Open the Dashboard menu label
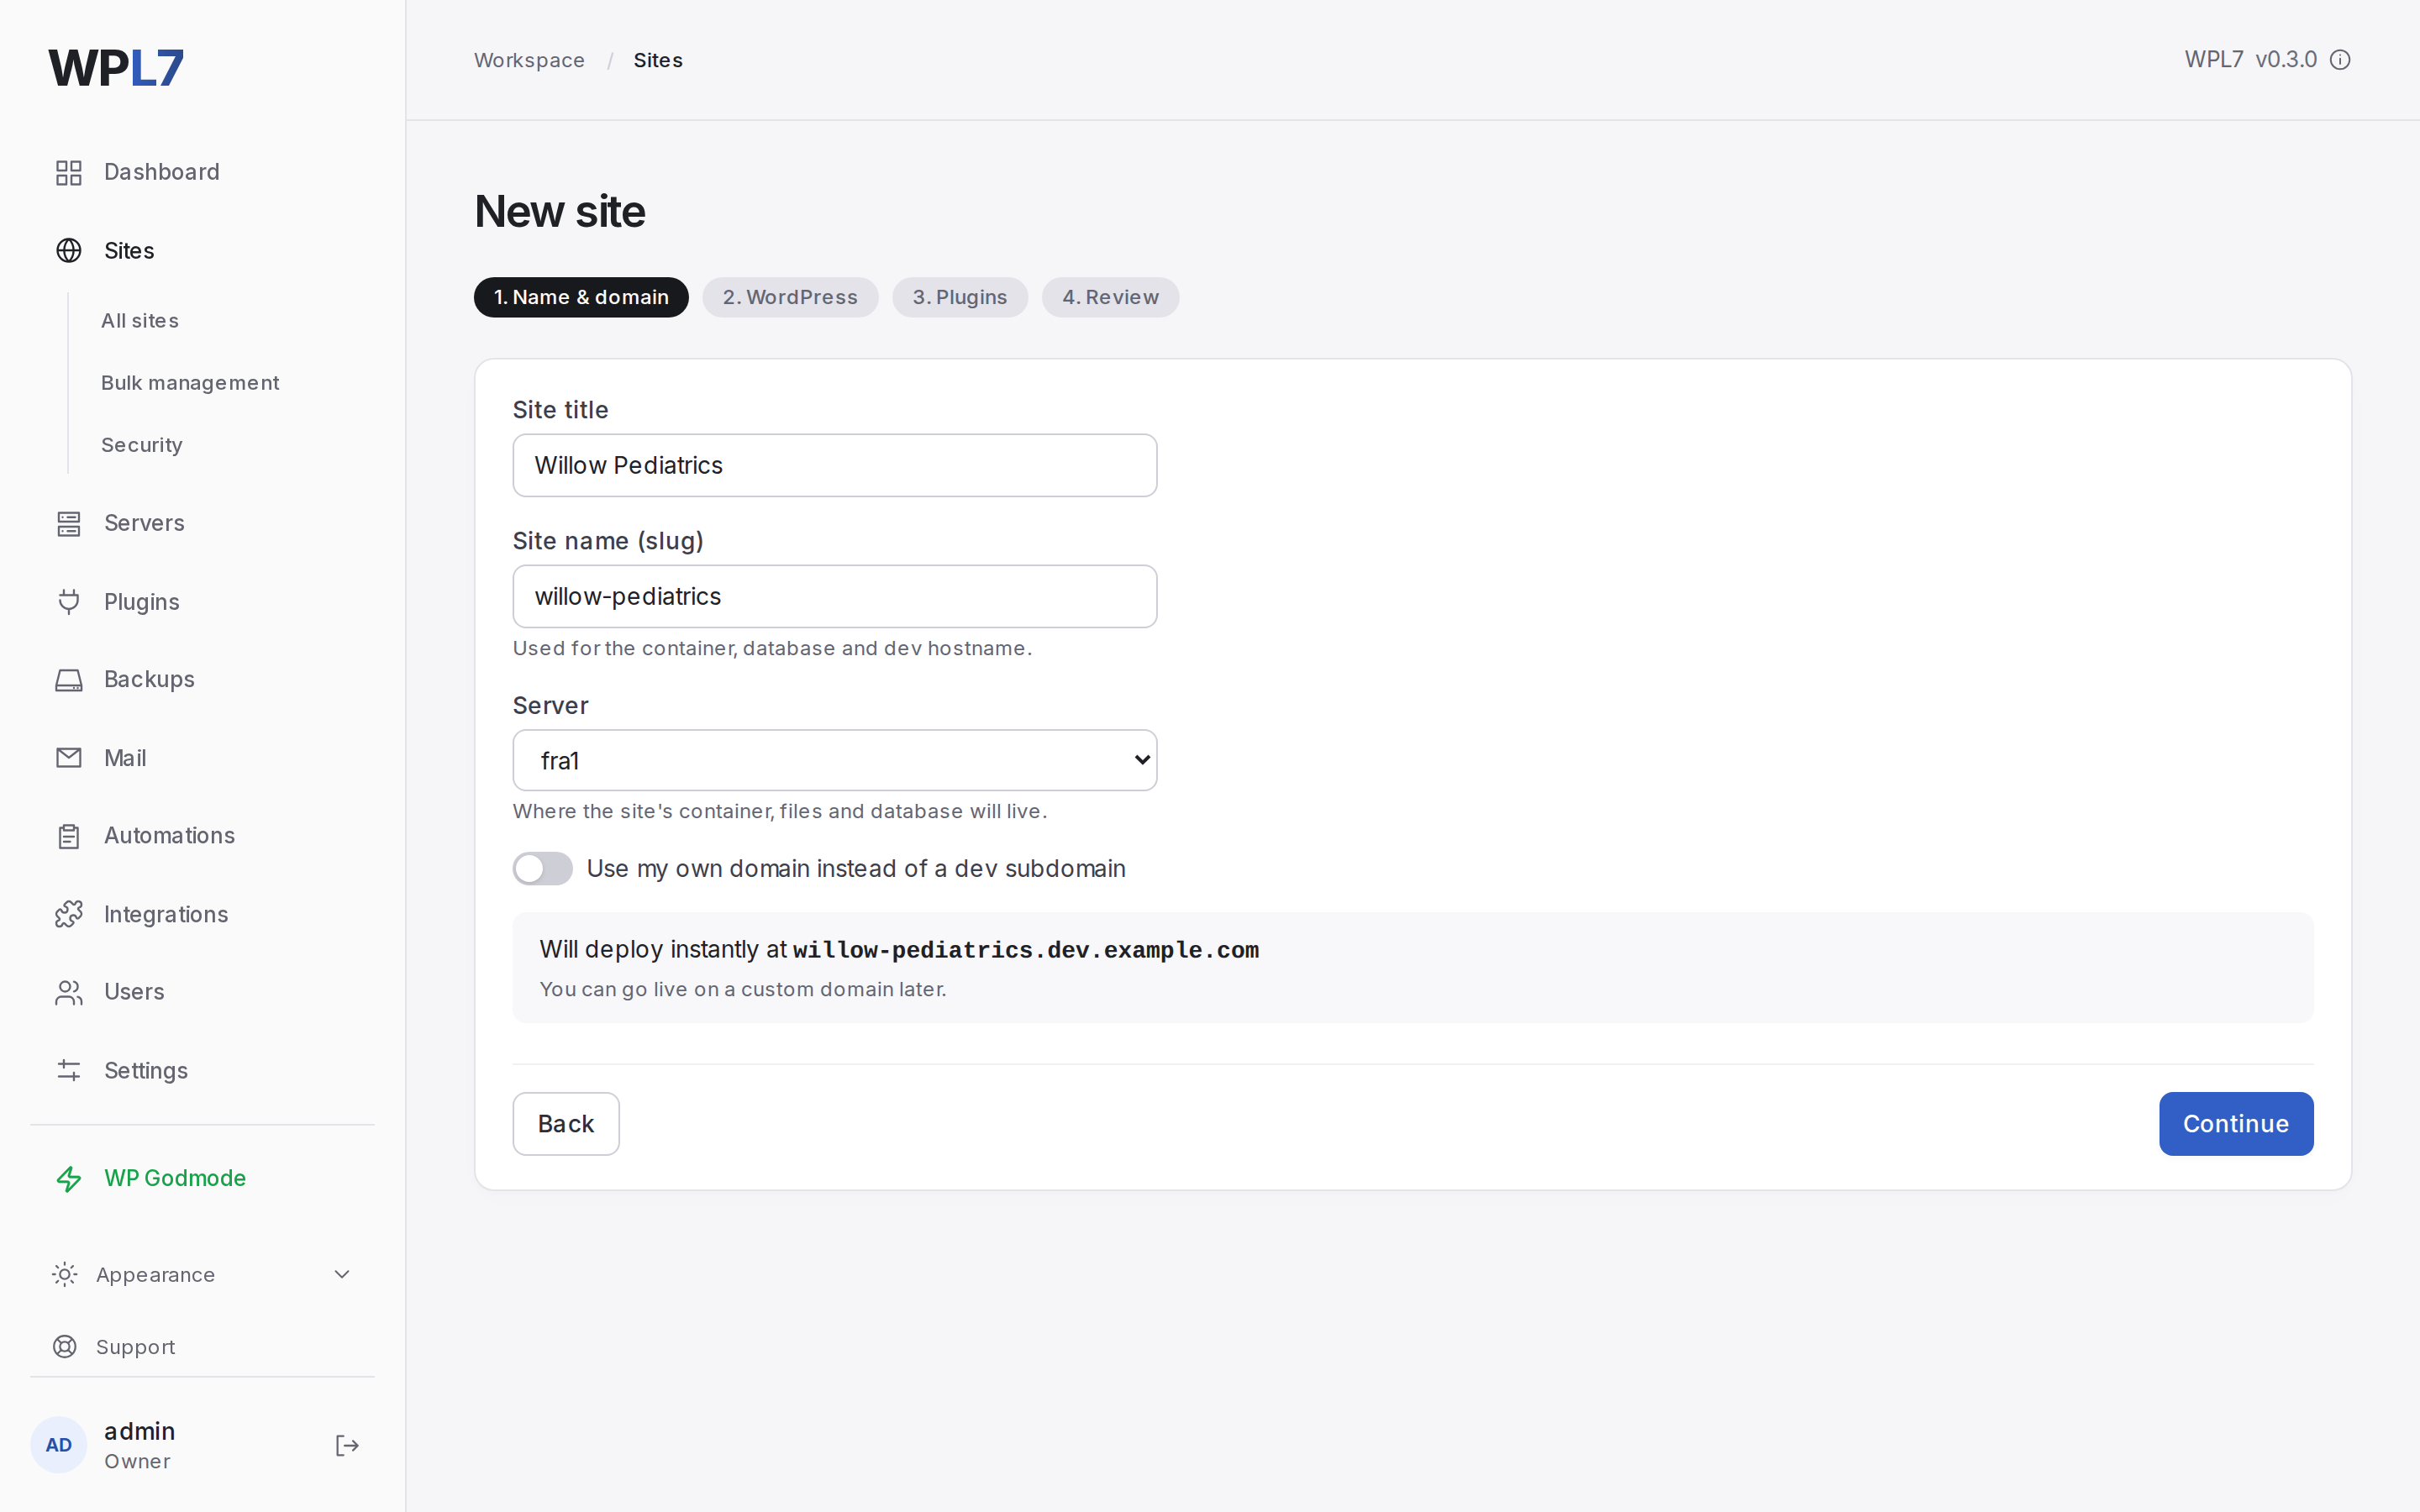The image size is (2420, 1512). coord(162,172)
